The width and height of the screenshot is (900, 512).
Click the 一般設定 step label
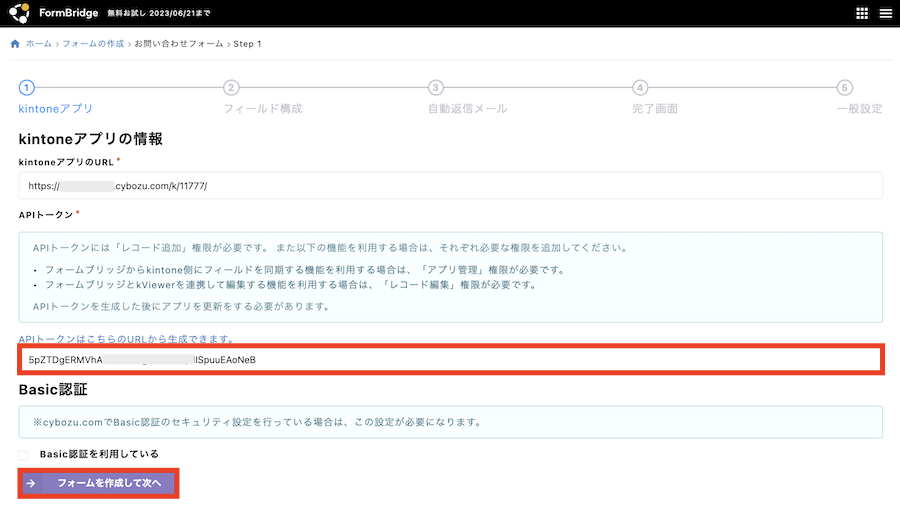(859, 108)
